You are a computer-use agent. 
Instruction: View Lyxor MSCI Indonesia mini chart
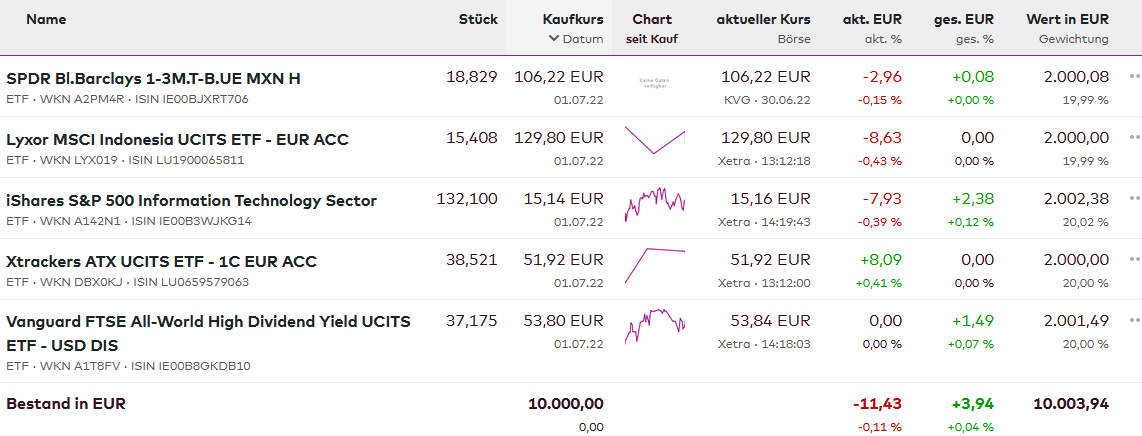655,140
